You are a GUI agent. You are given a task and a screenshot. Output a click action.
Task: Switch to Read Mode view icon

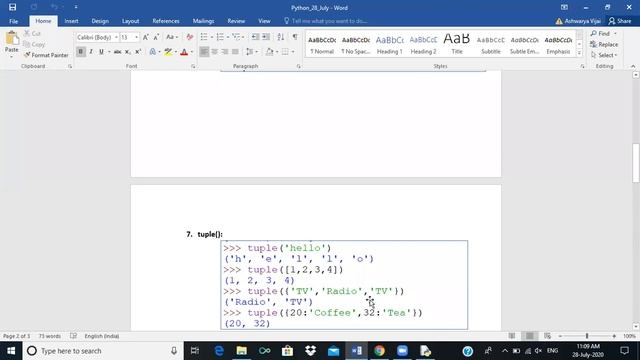tap(512, 336)
